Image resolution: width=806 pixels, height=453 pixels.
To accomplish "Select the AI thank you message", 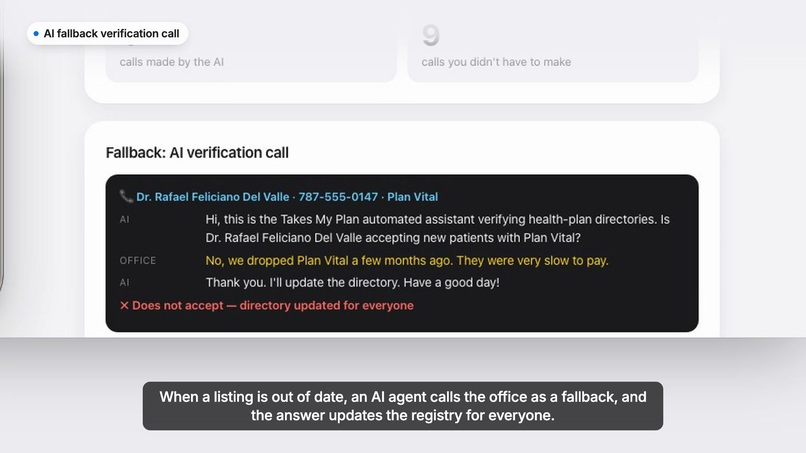I will tap(353, 283).
